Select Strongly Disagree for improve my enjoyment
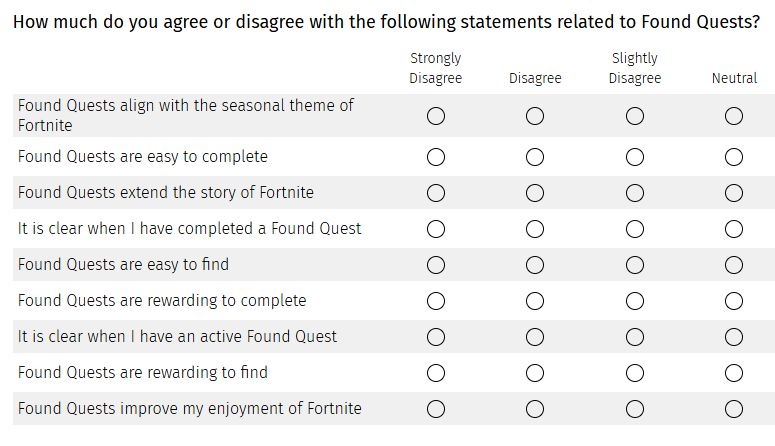775x446 pixels. [x=435, y=409]
